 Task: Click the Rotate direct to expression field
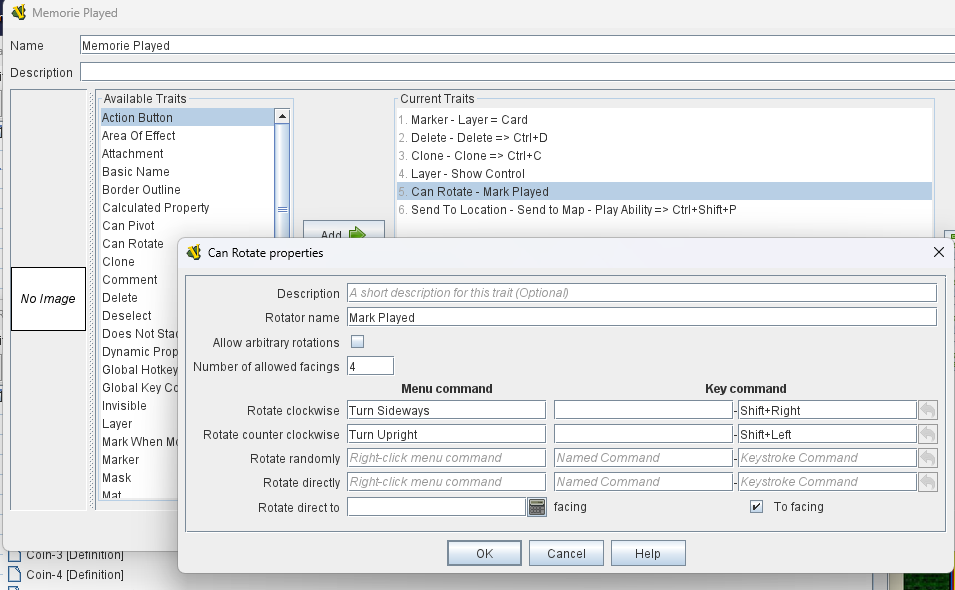click(436, 507)
